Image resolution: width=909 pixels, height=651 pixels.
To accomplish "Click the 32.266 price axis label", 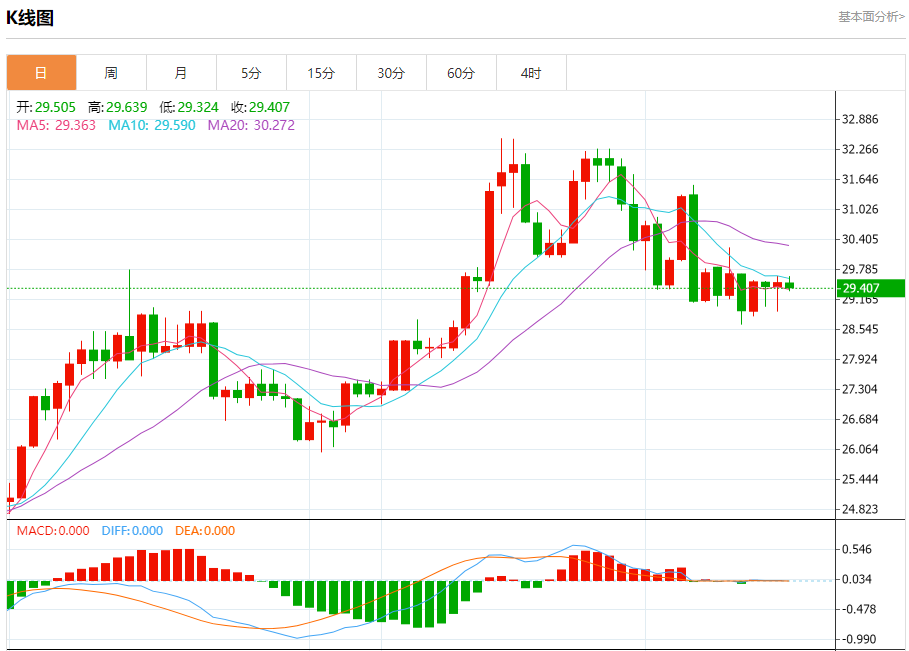I will click(x=860, y=150).
